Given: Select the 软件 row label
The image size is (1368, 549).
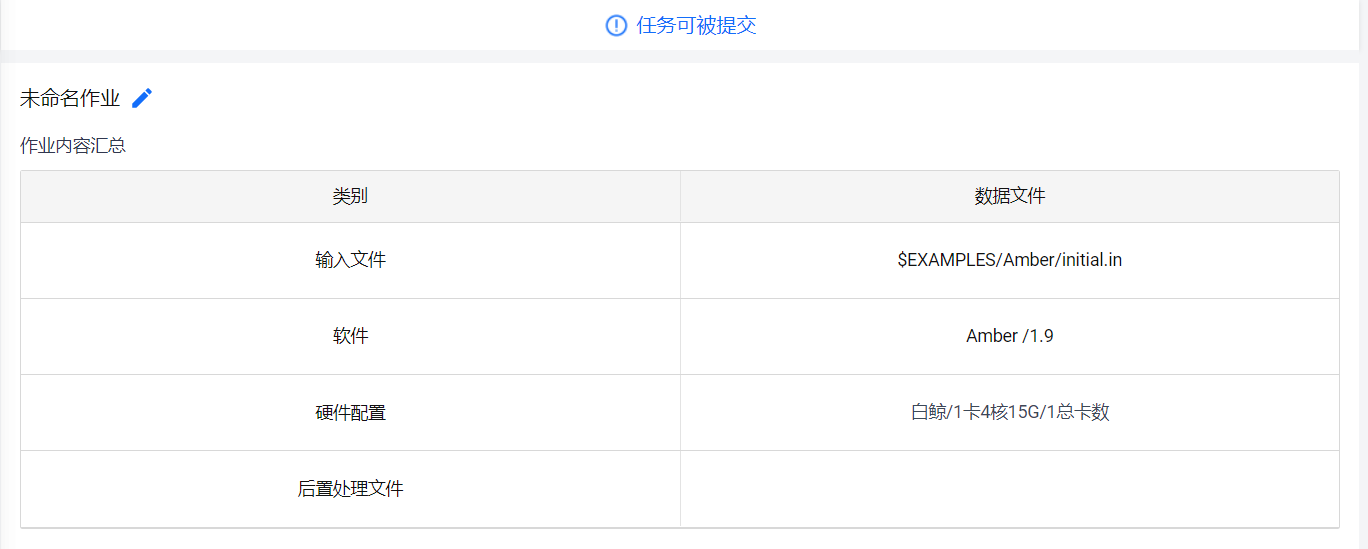Looking at the screenshot, I should (350, 336).
